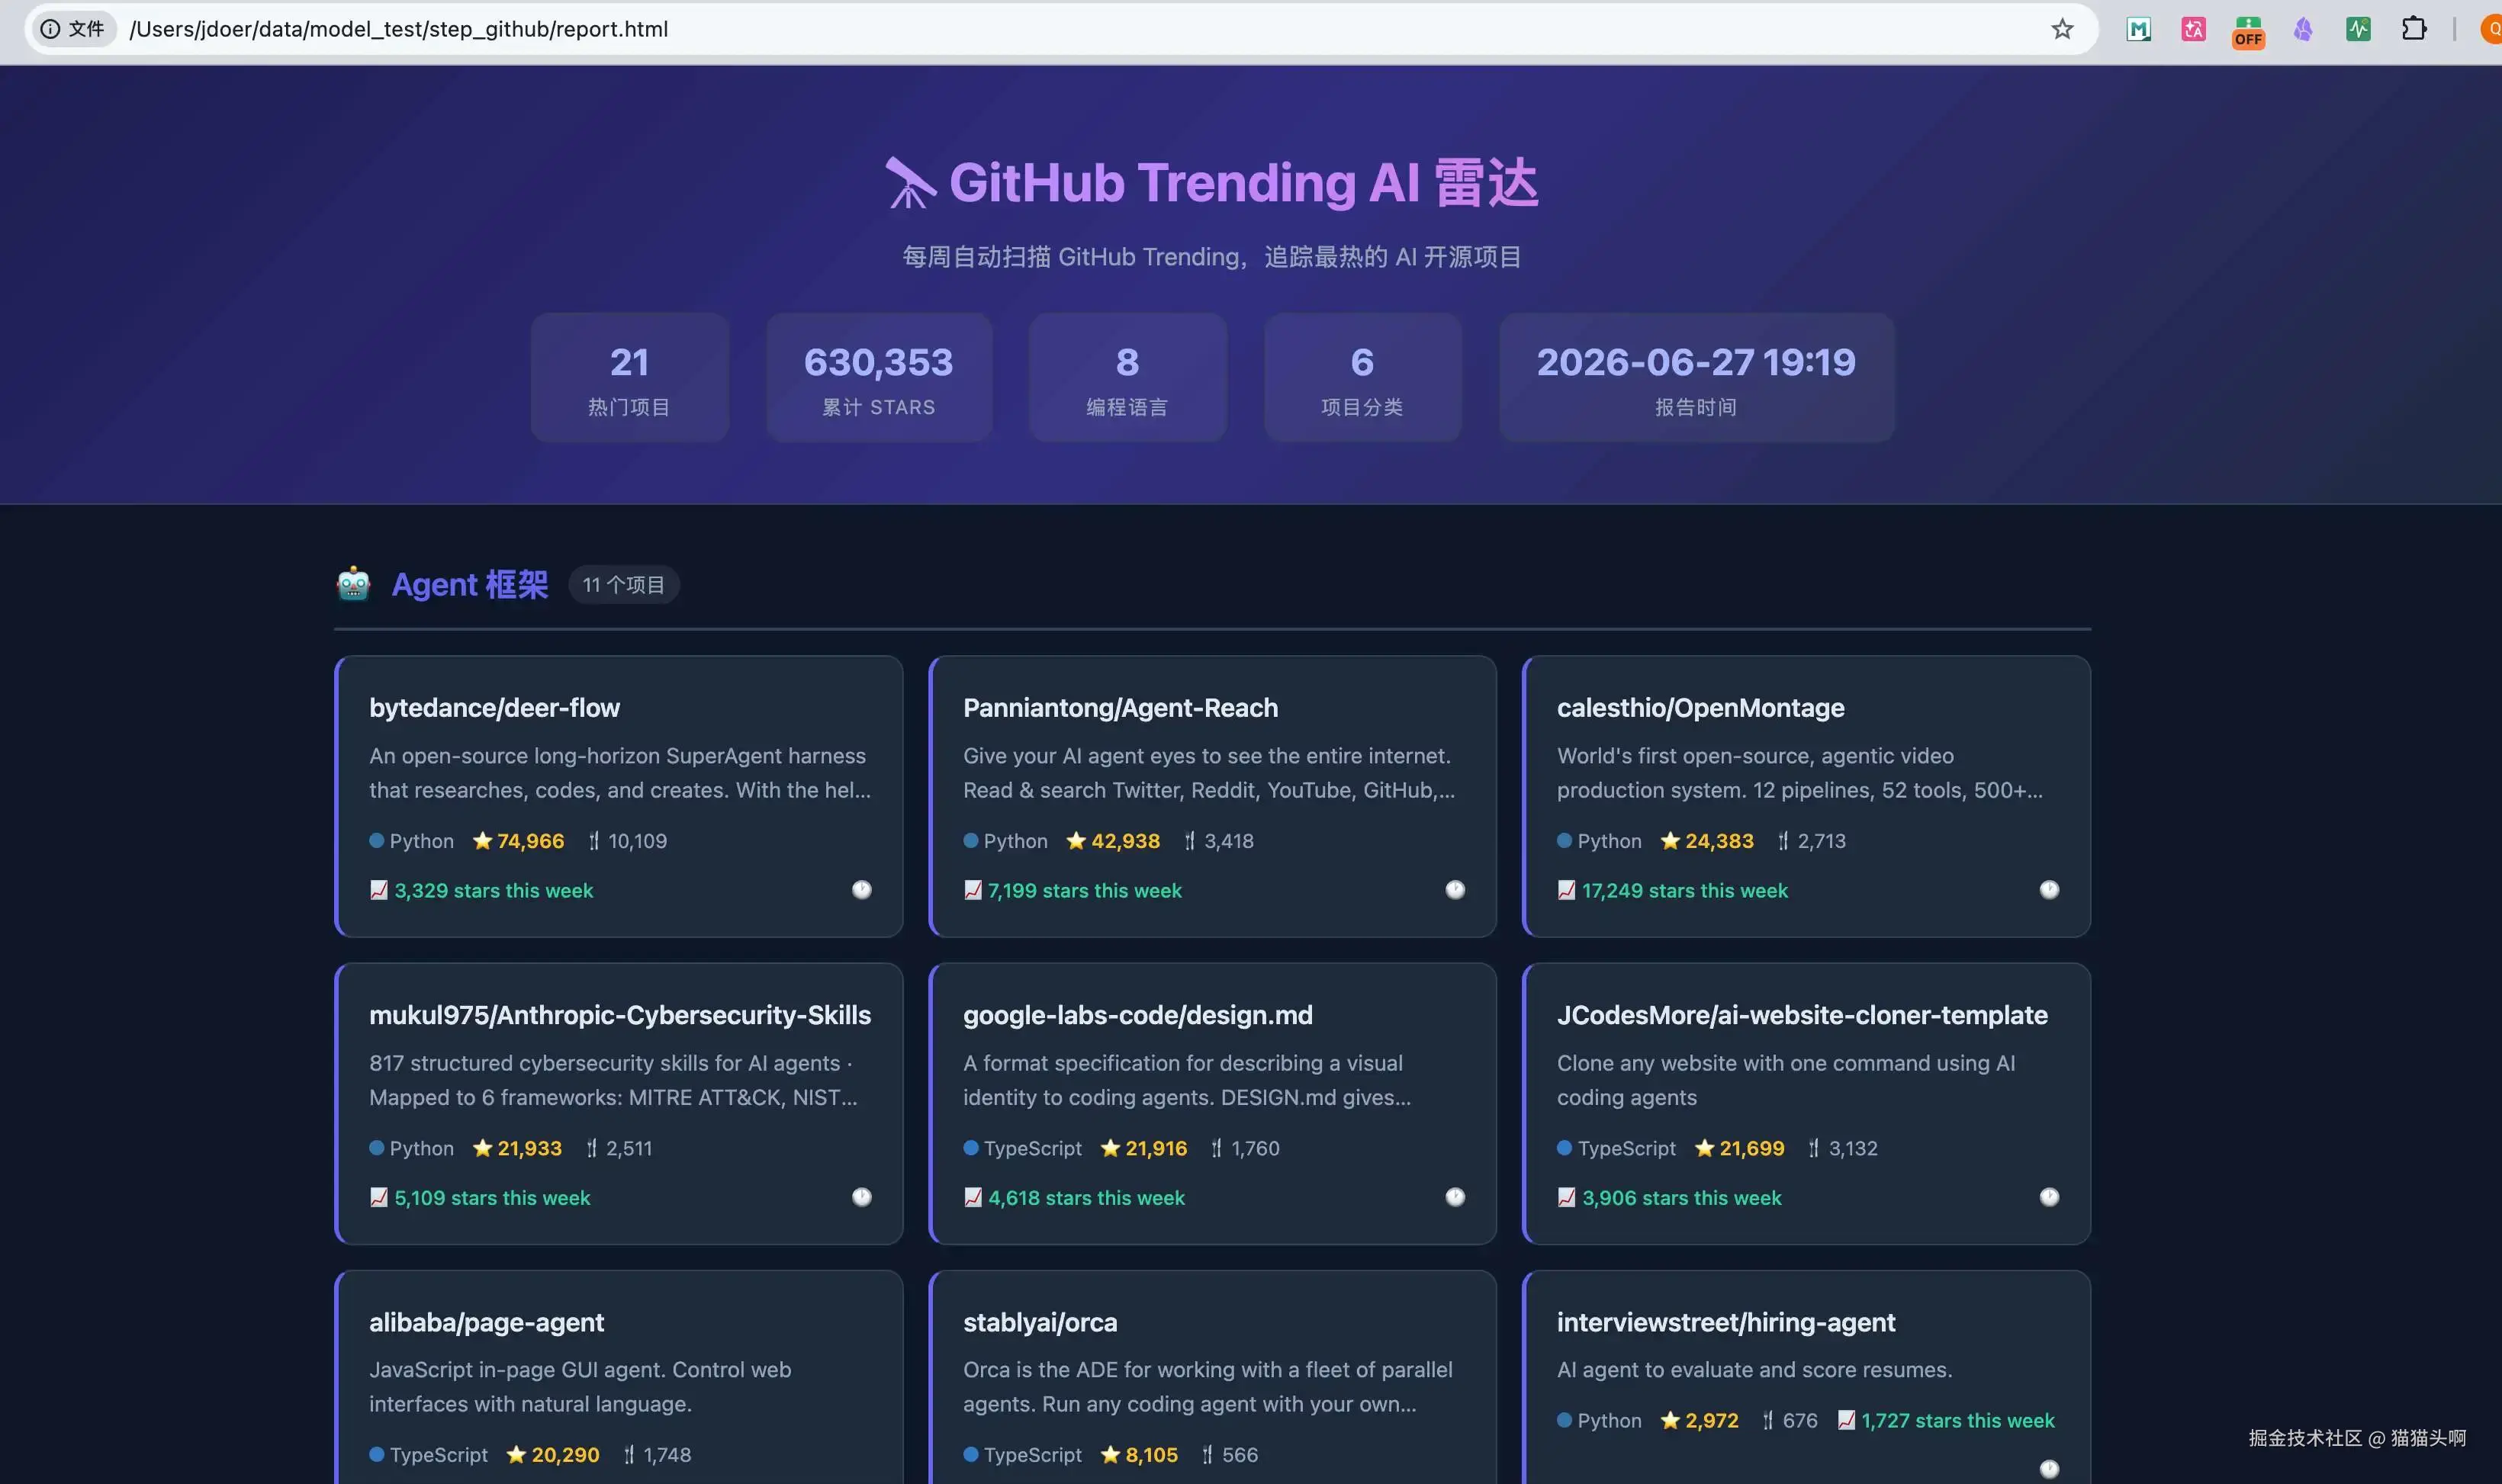Viewport: 2502px width, 1484px height.
Task: Open the green pulse-line extension icon
Action: click(x=2358, y=29)
